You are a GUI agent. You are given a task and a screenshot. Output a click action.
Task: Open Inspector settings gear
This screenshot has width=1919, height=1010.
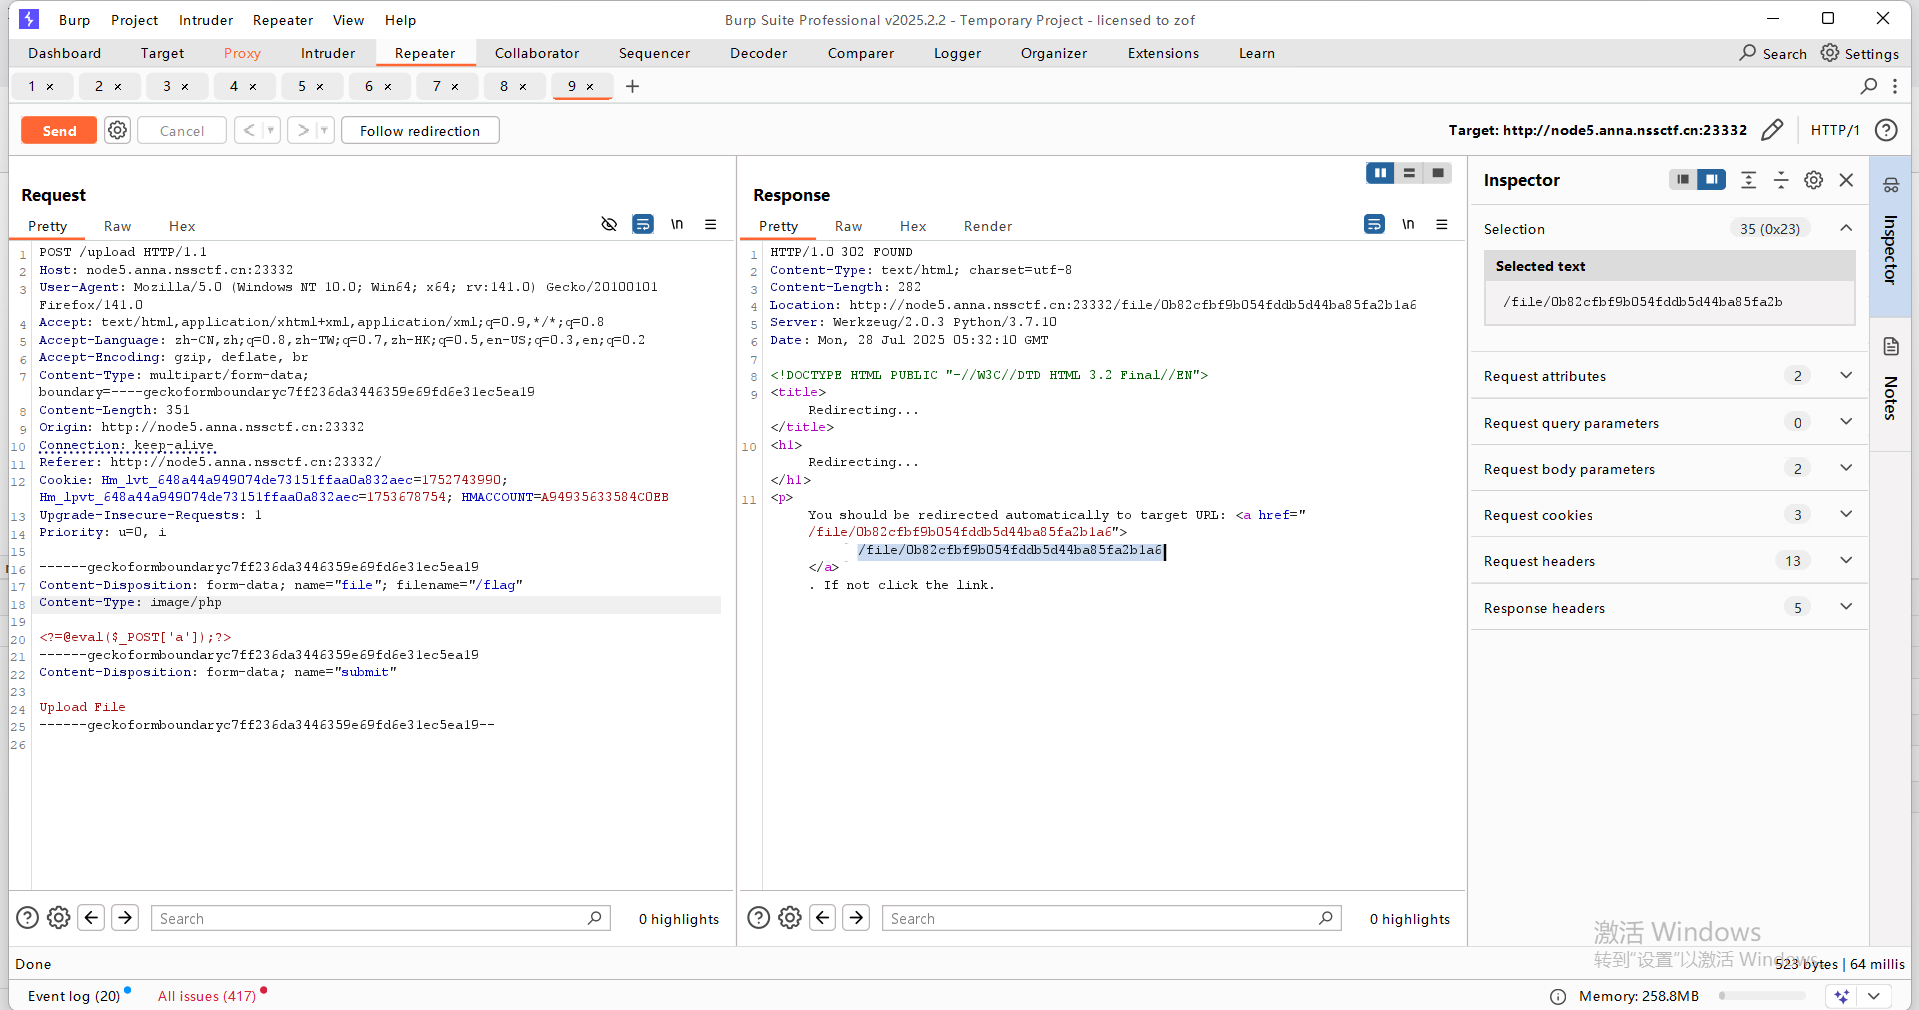pos(1813,180)
